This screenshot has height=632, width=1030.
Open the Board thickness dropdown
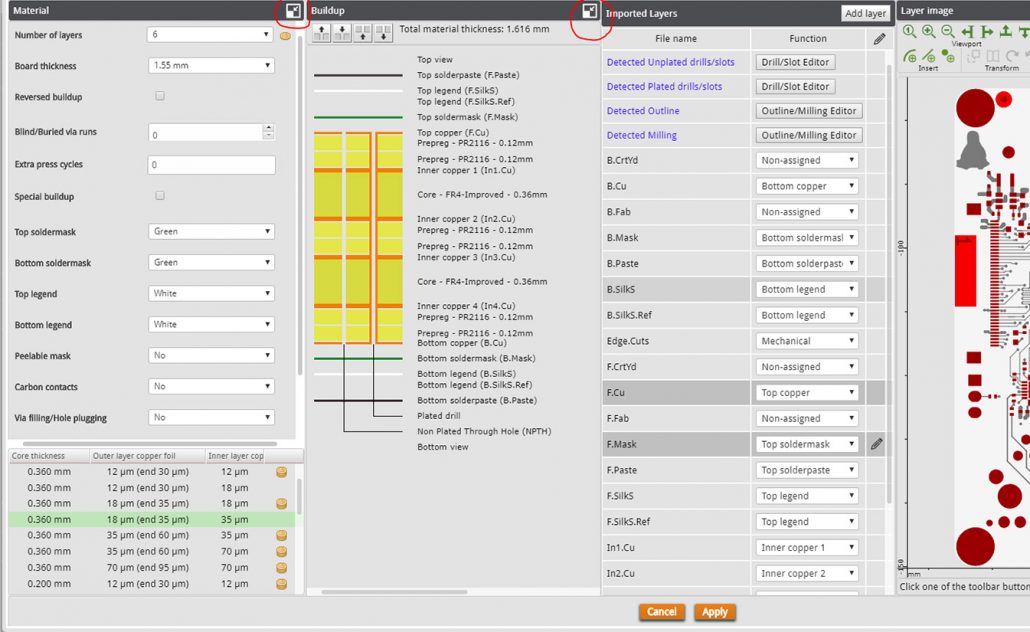click(x=211, y=65)
